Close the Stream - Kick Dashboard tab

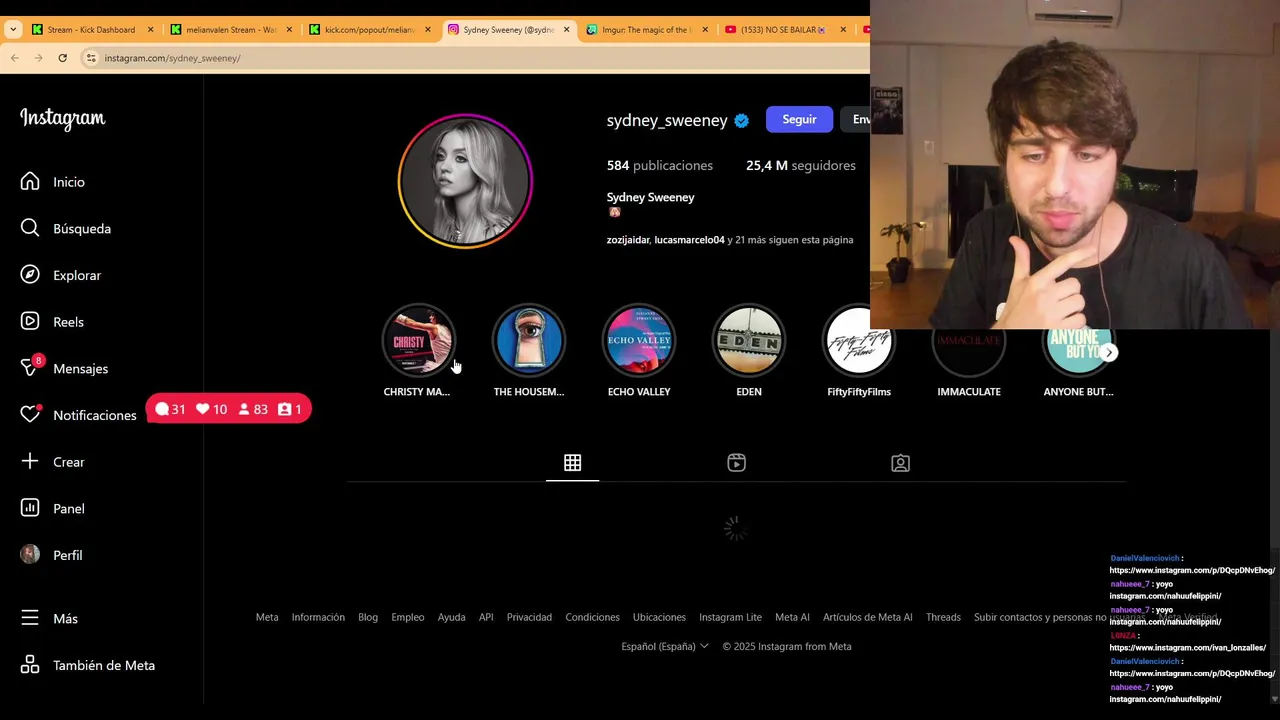pos(150,29)
